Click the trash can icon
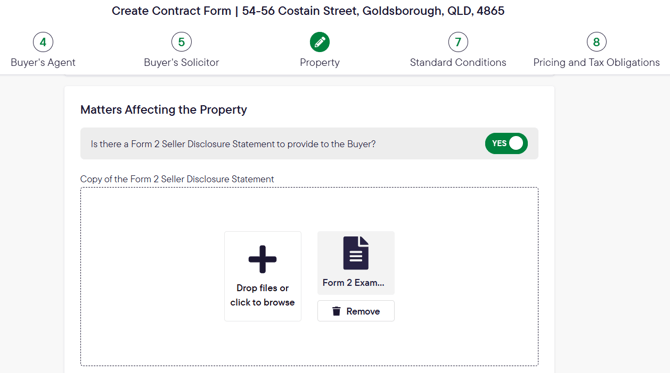This screenshot has width=670, height=373. [337, 311]
